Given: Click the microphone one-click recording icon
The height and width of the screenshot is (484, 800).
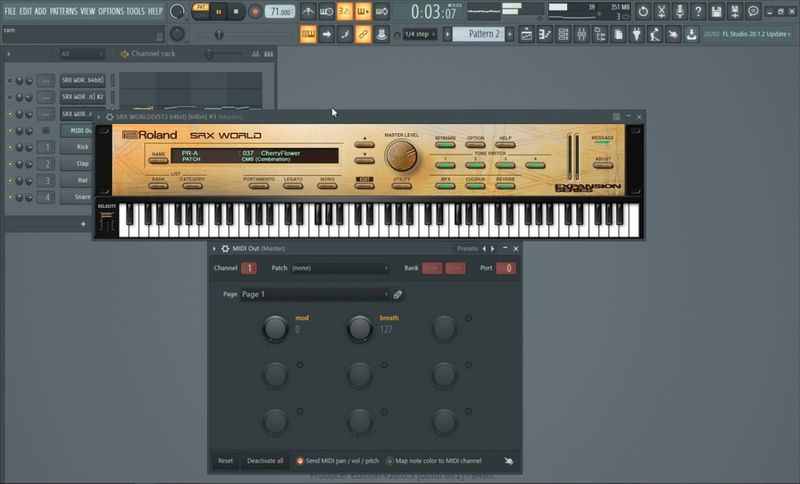Looking at the screenshot, I should (680, 11).
